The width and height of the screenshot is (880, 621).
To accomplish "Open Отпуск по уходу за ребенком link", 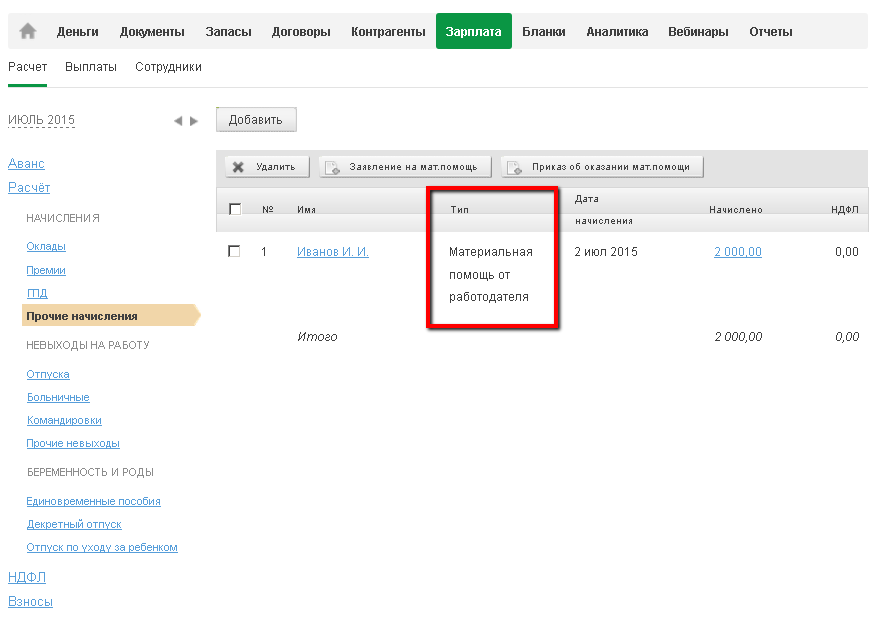I will 102,547.
